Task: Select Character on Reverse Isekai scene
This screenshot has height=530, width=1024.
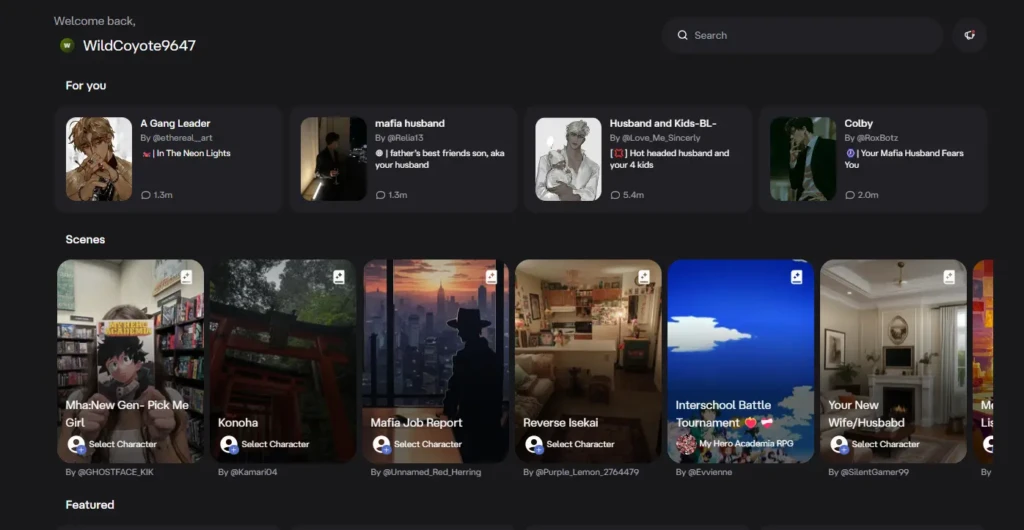Action: (580, 444)
